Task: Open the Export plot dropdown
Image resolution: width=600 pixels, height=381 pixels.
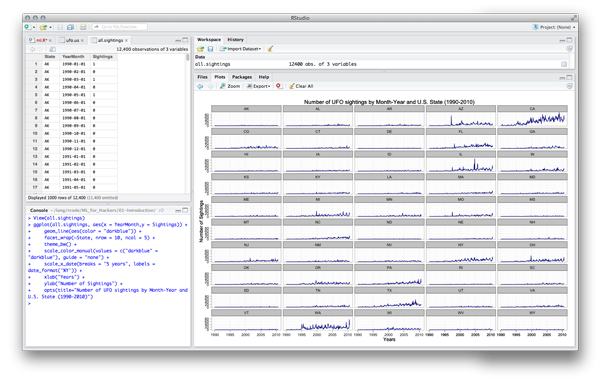Action: click(258, 86)
